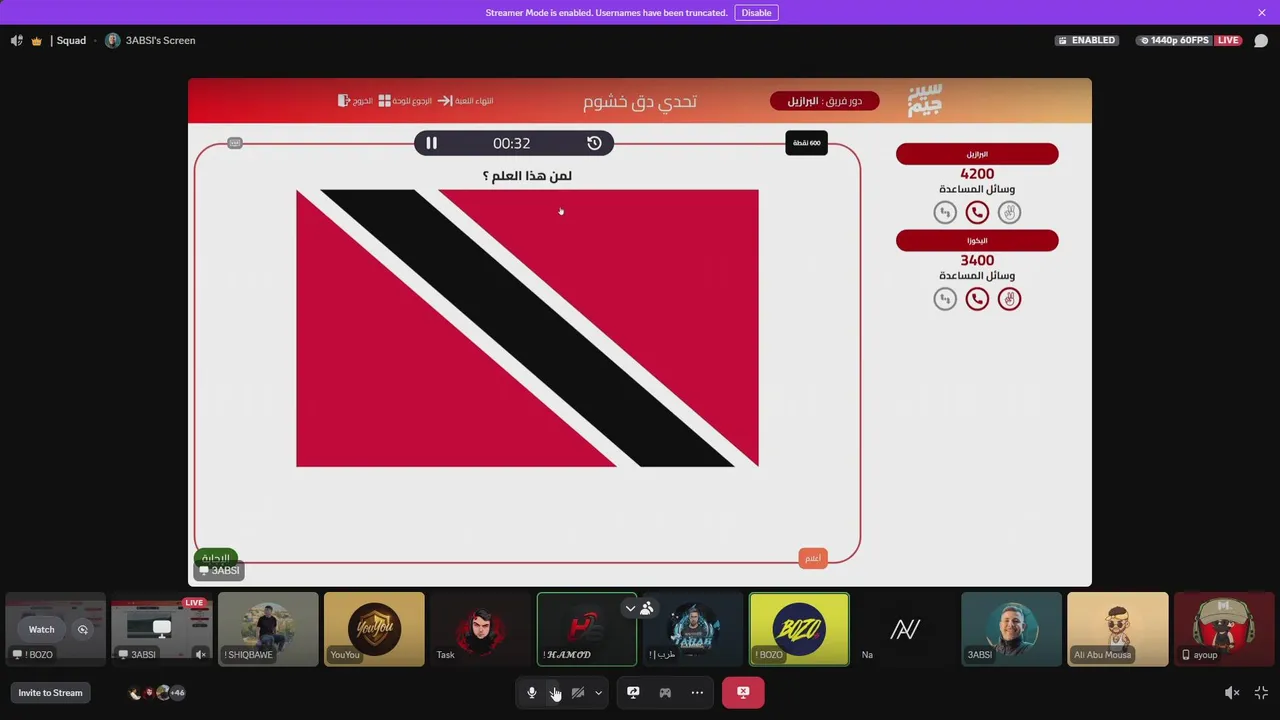Select 3ABSI avatar participant tile

pyautogui.click(x=1011, y=629)
